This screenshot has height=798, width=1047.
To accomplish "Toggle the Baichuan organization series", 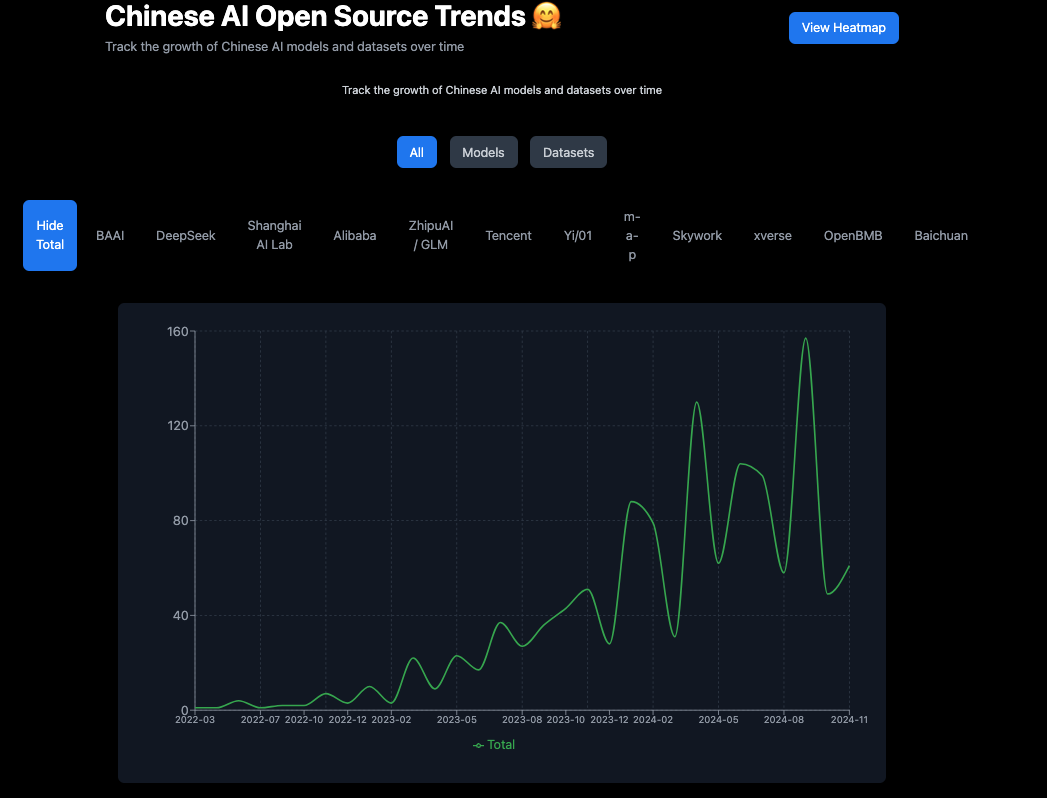I will click(941, 236).
